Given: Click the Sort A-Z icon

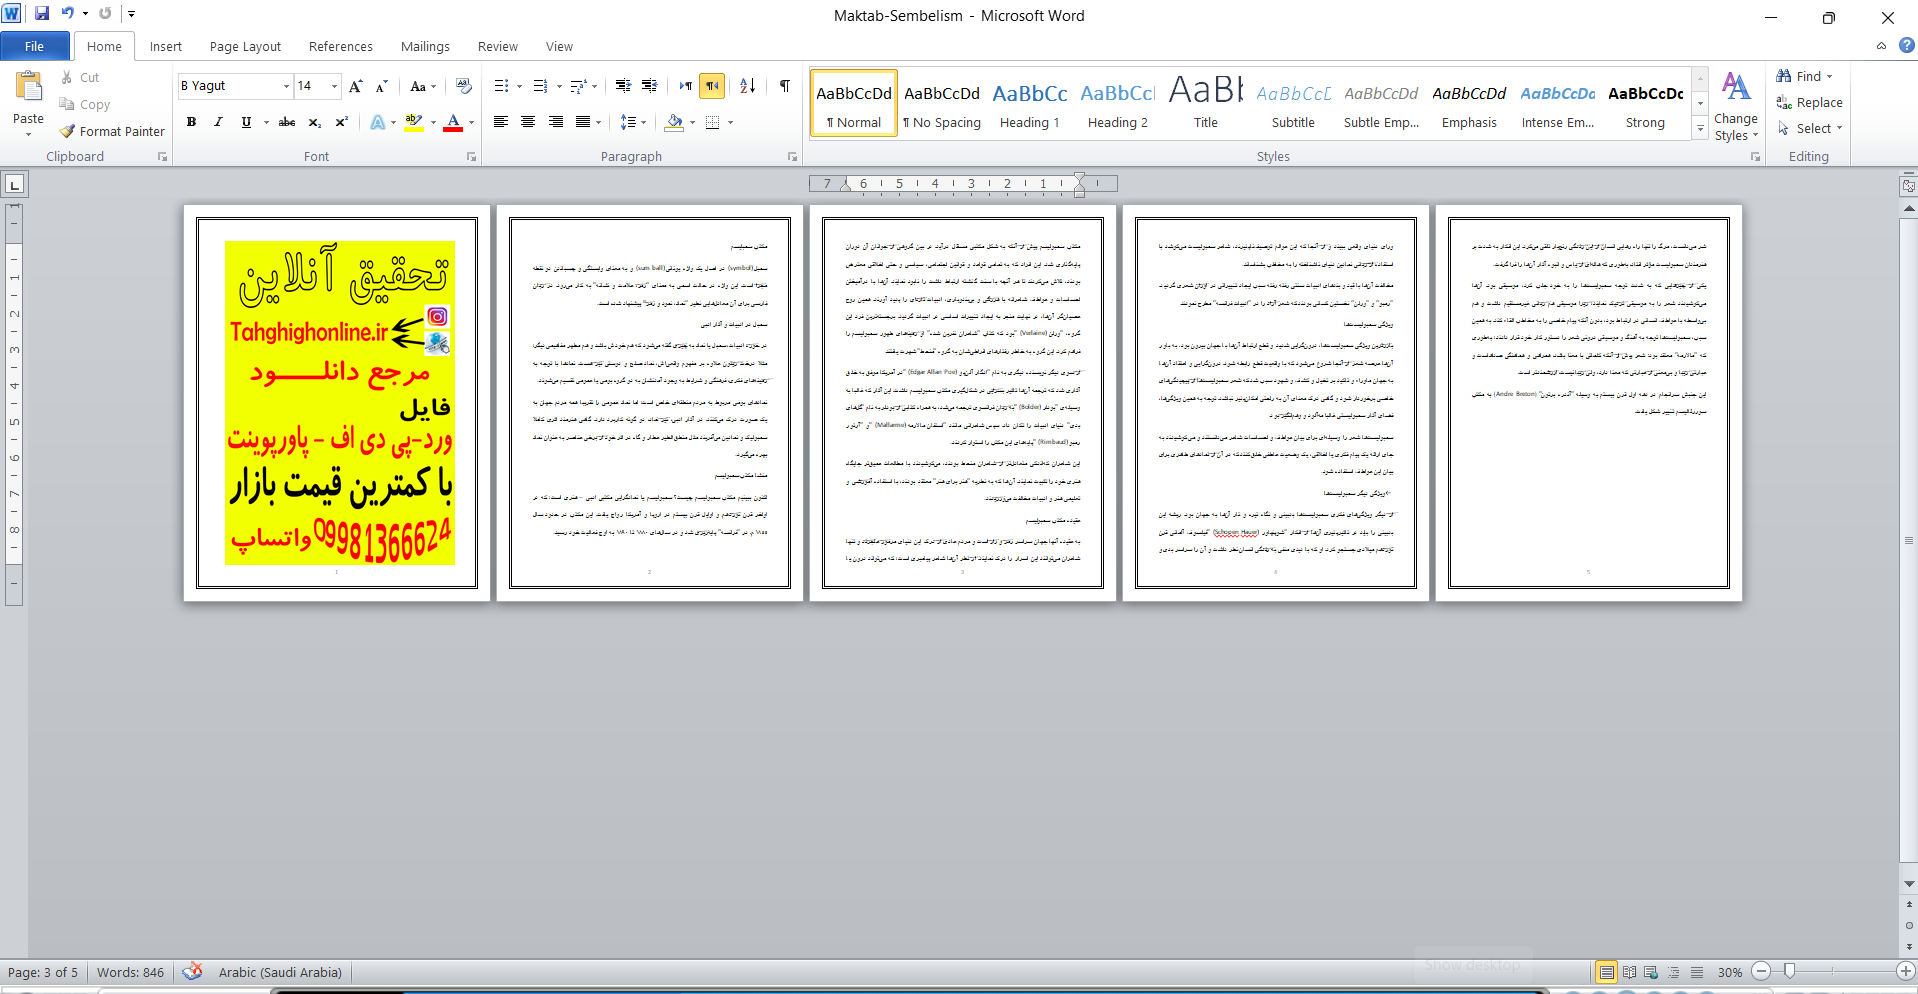Looking at the screenshot, I should [x=748, y=86].
